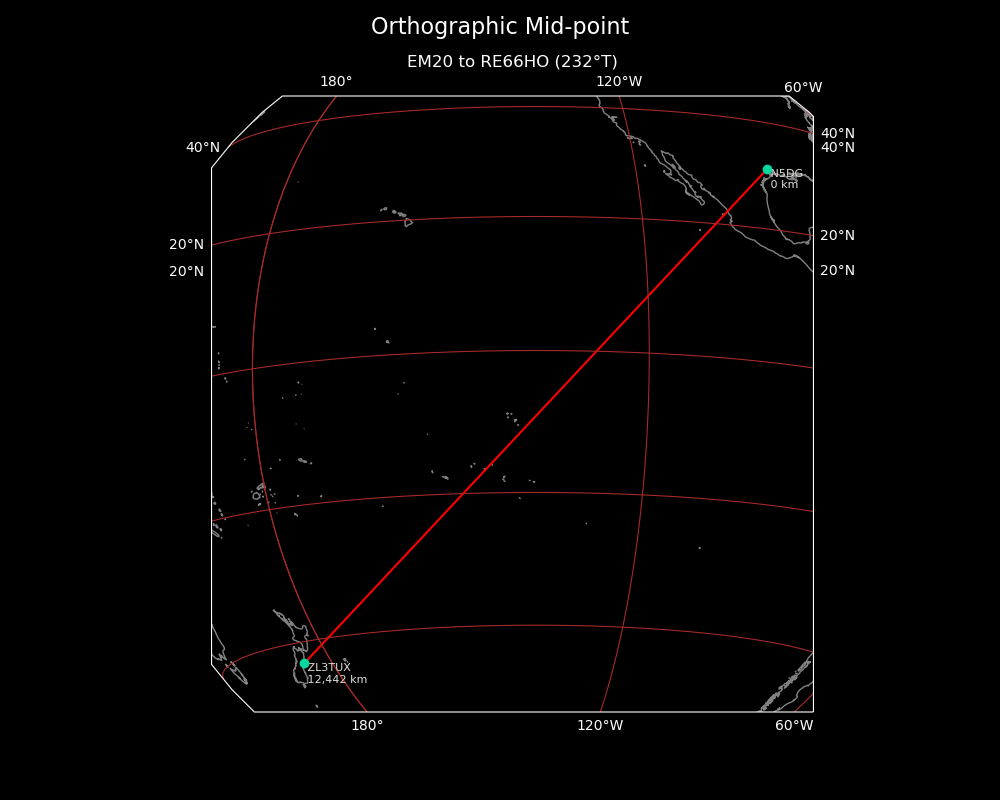Click the ZL3TUX station marker dot

304,663
